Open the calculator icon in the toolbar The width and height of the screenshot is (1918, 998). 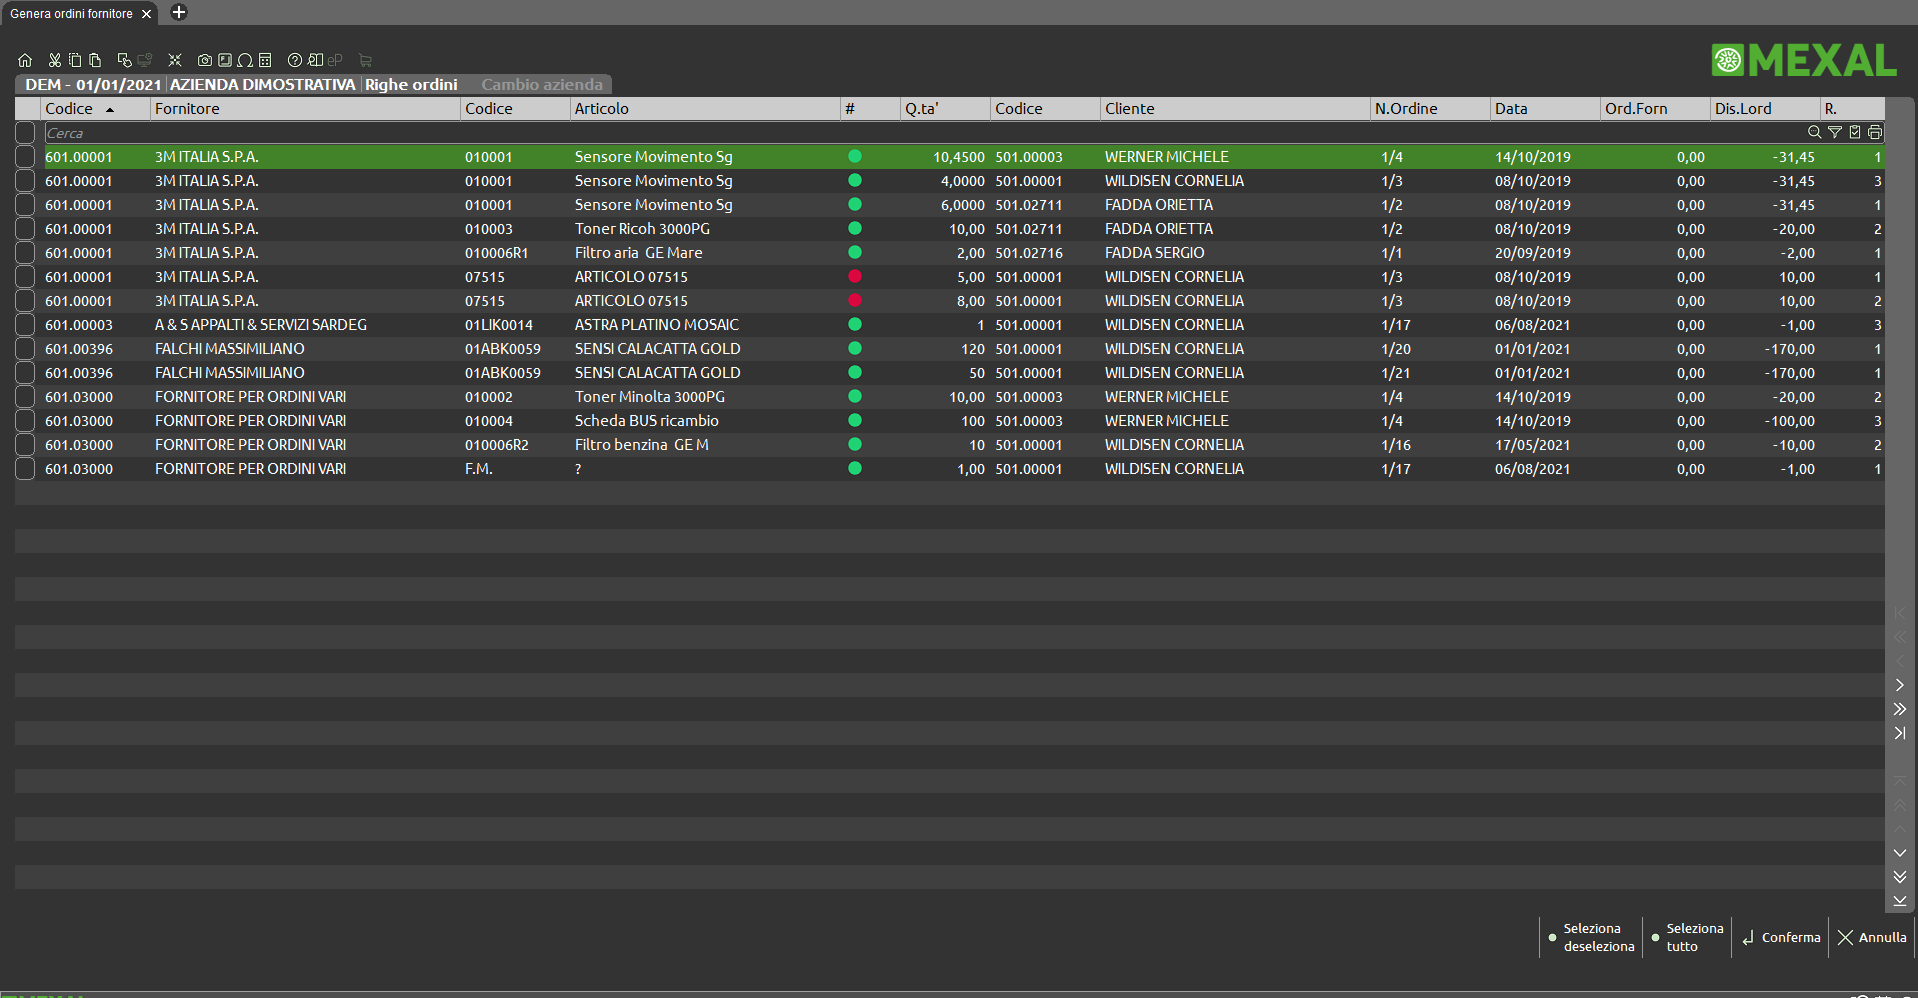[x=265, y=60]
